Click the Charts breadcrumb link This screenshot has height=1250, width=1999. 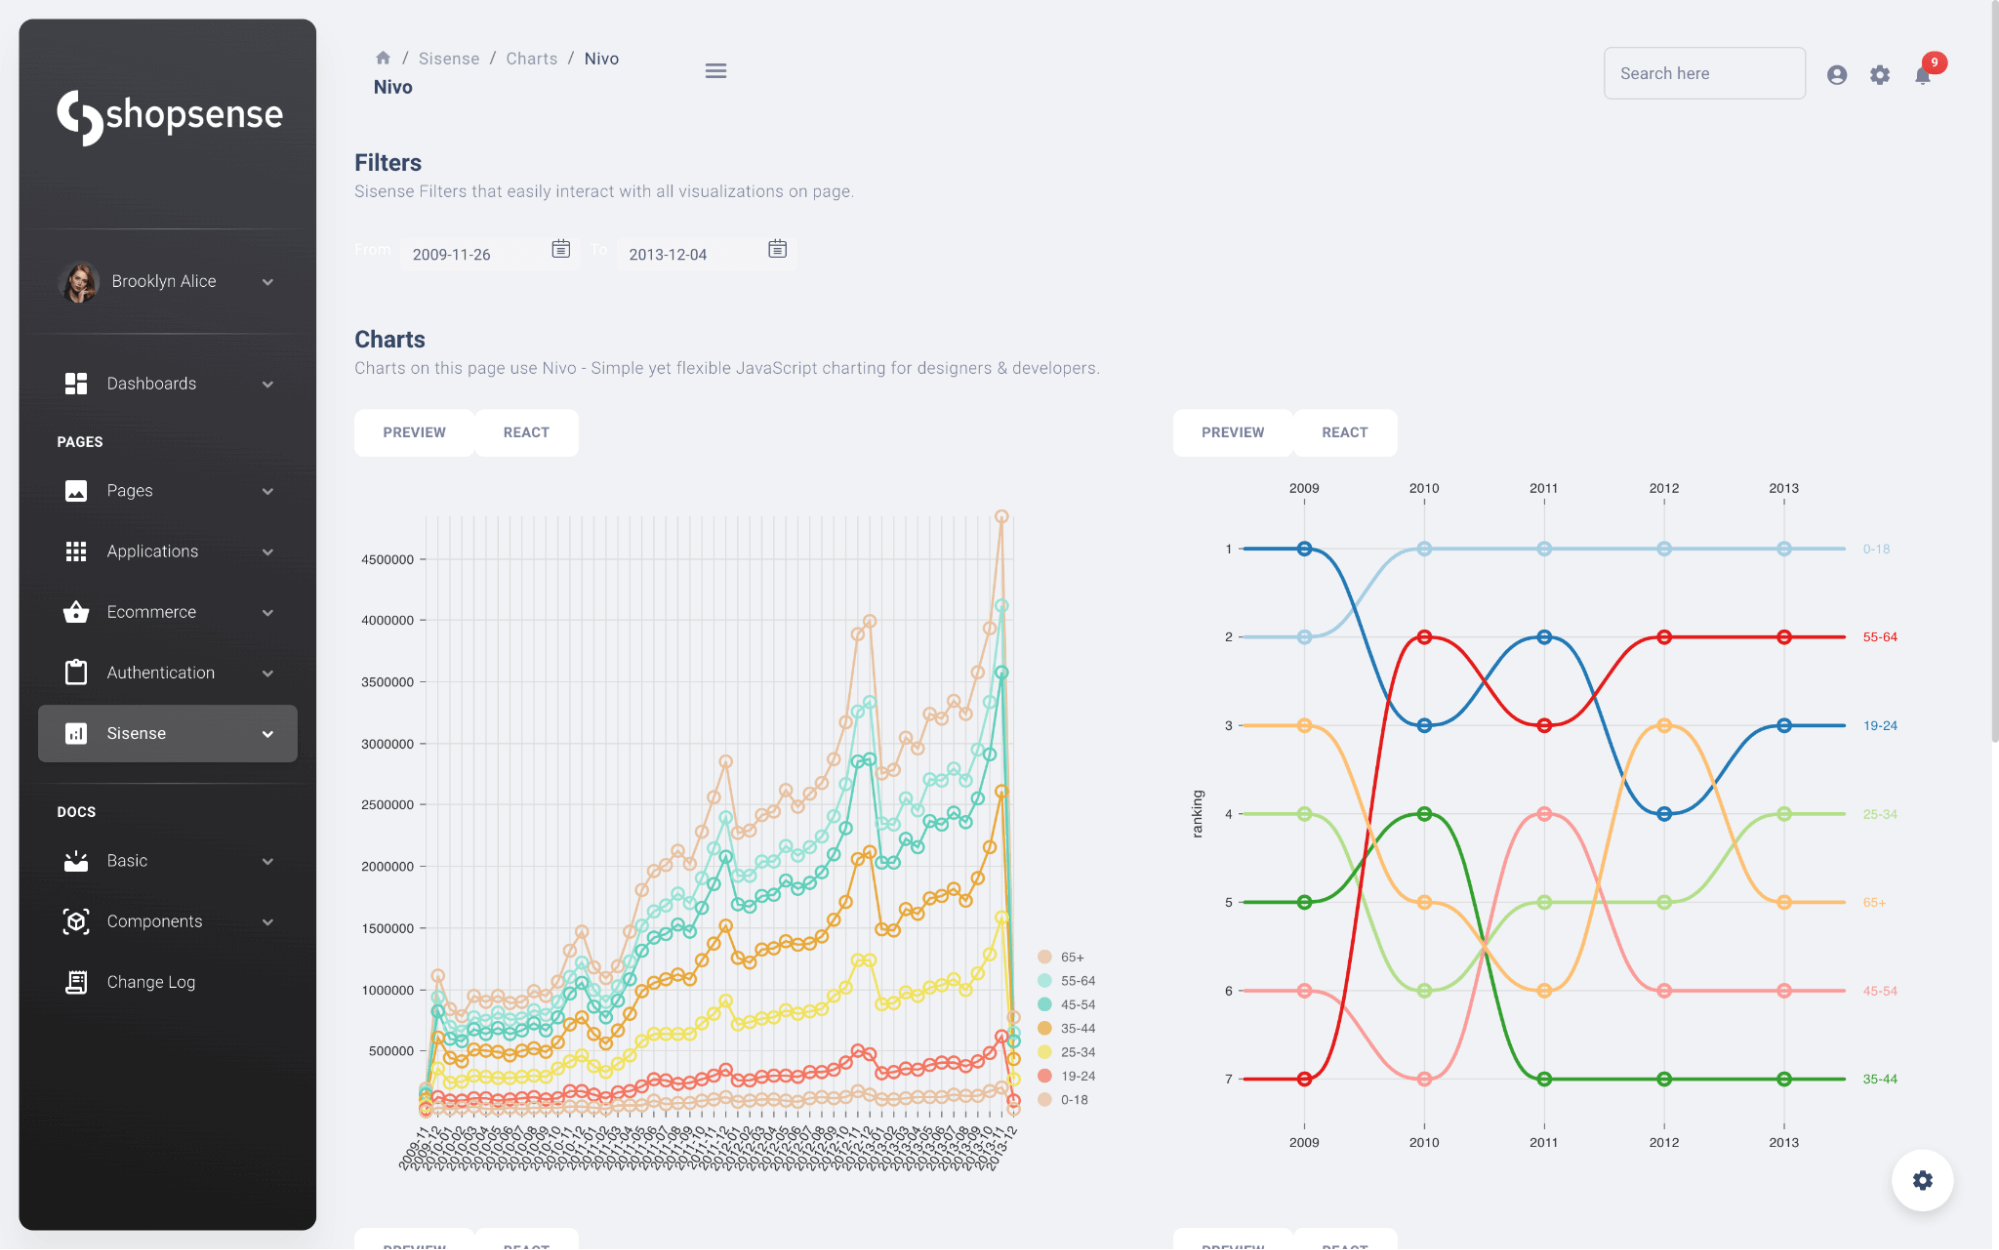pos(531,59)
